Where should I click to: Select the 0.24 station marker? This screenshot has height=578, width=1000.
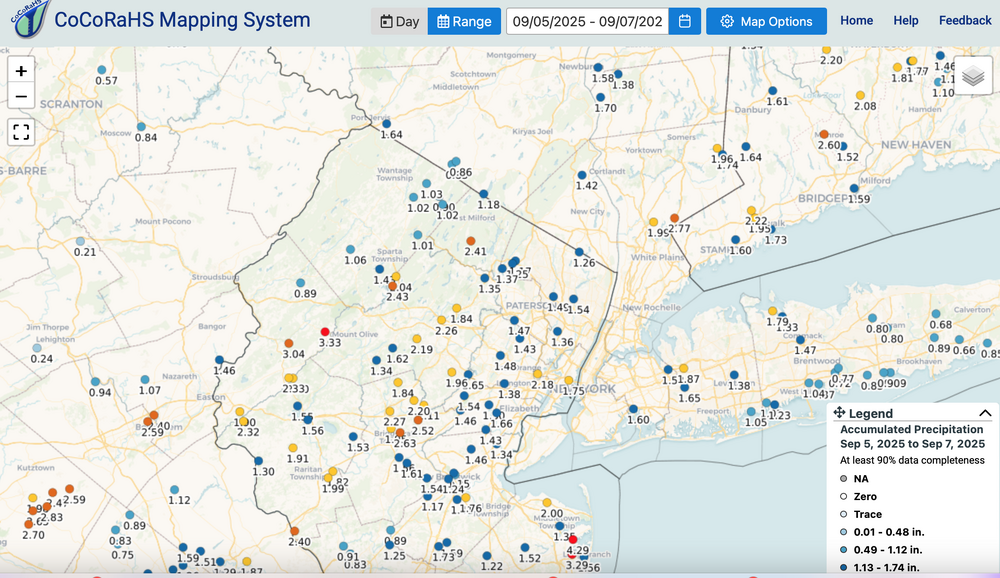coord(36,348)
